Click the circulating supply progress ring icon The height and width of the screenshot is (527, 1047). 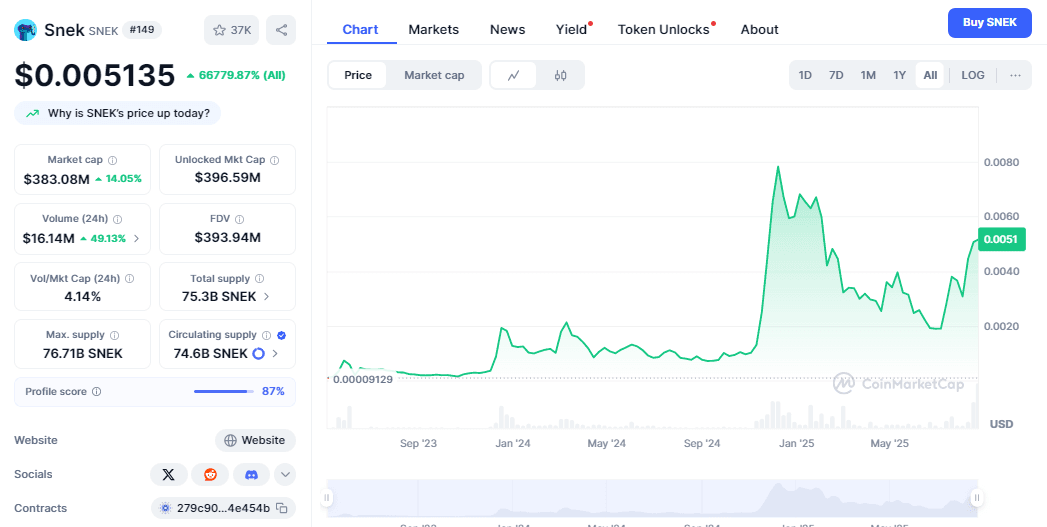(x=258, y=354)
